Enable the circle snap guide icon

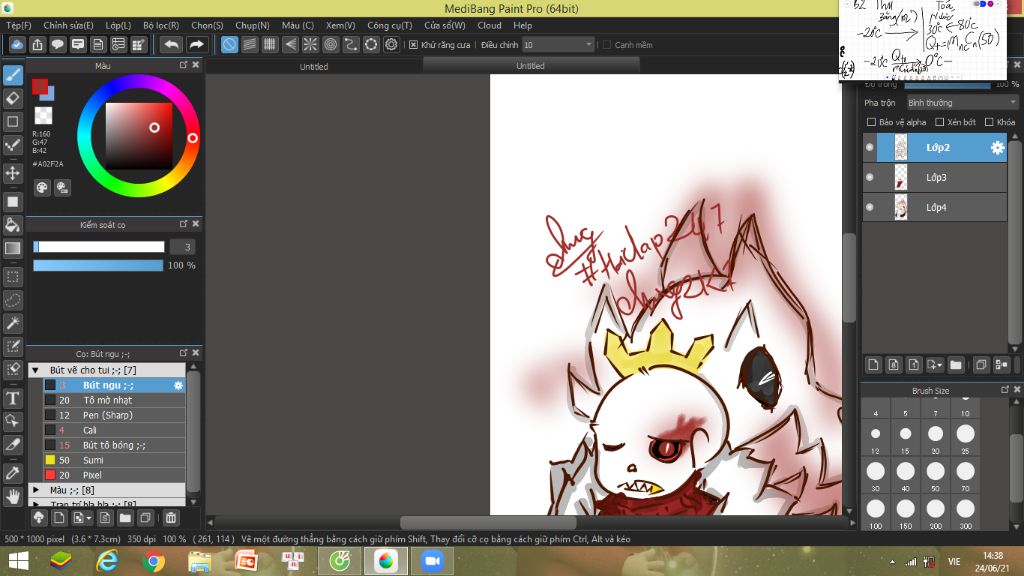[330, 44]
